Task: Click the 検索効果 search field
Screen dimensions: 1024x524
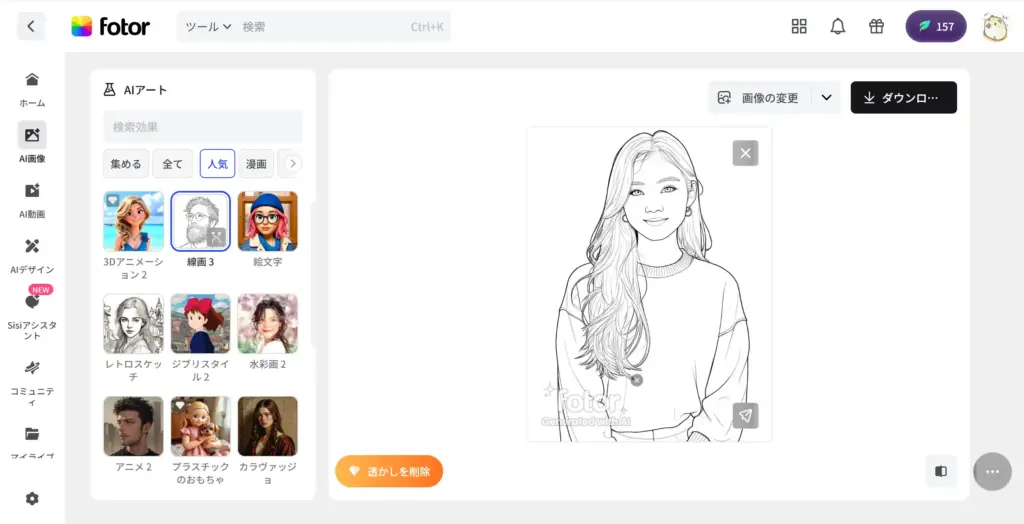Action: [203, 127]
